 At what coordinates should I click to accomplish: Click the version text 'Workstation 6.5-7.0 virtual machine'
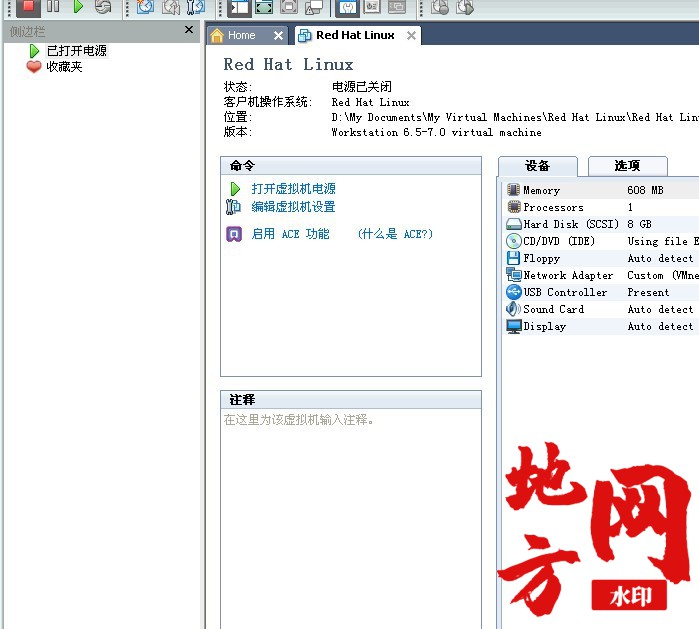[436, 132]
